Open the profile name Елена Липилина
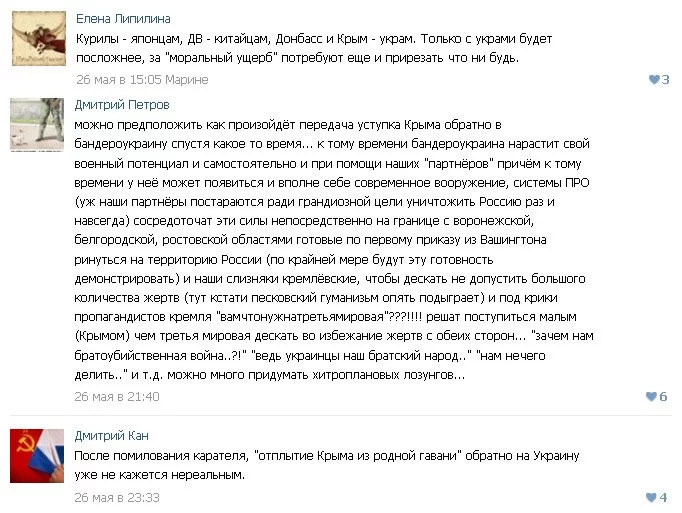This screenshot has width=682, height=513. 123,18
